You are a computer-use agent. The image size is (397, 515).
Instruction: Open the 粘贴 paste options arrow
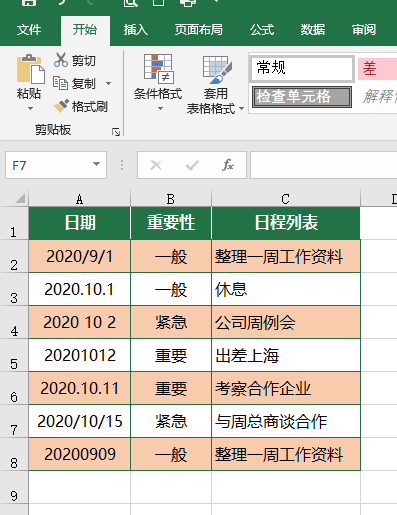coord(30,108)
